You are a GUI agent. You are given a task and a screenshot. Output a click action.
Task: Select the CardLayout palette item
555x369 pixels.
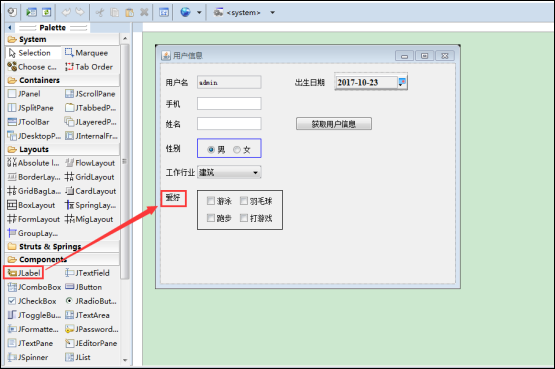(x=91, y=191)
